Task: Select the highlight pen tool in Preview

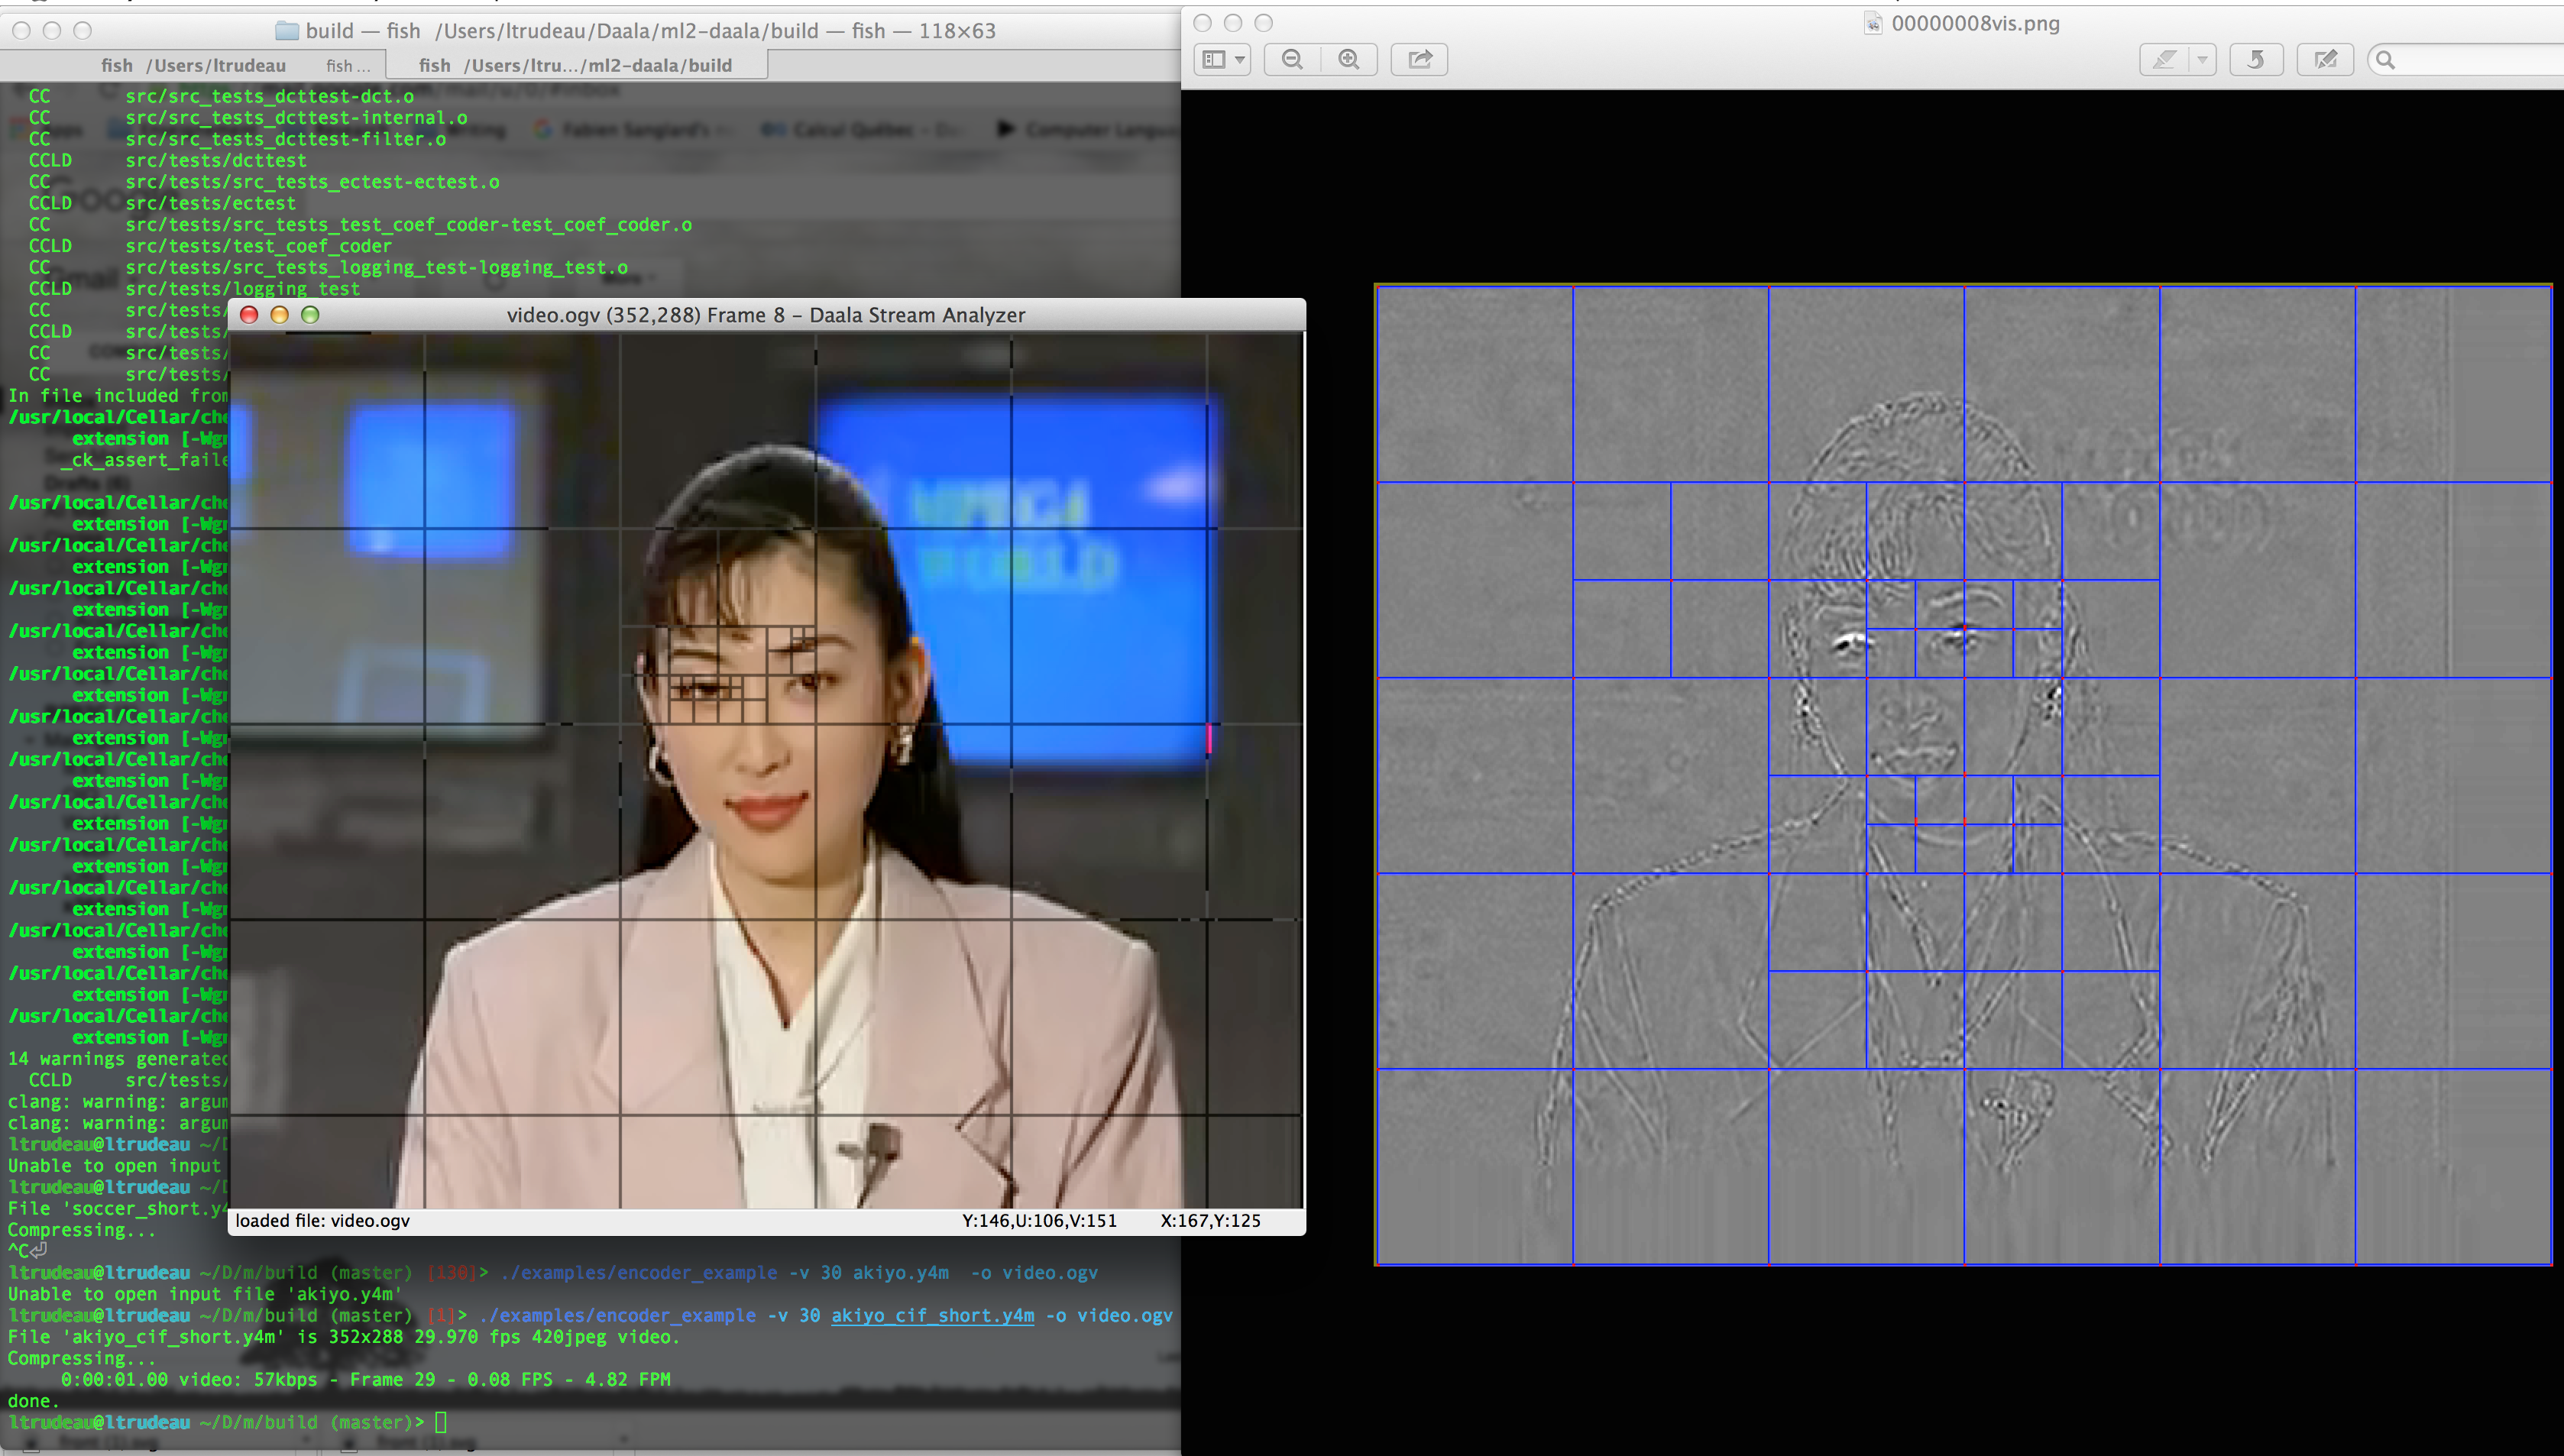Action: point(2164,59)
